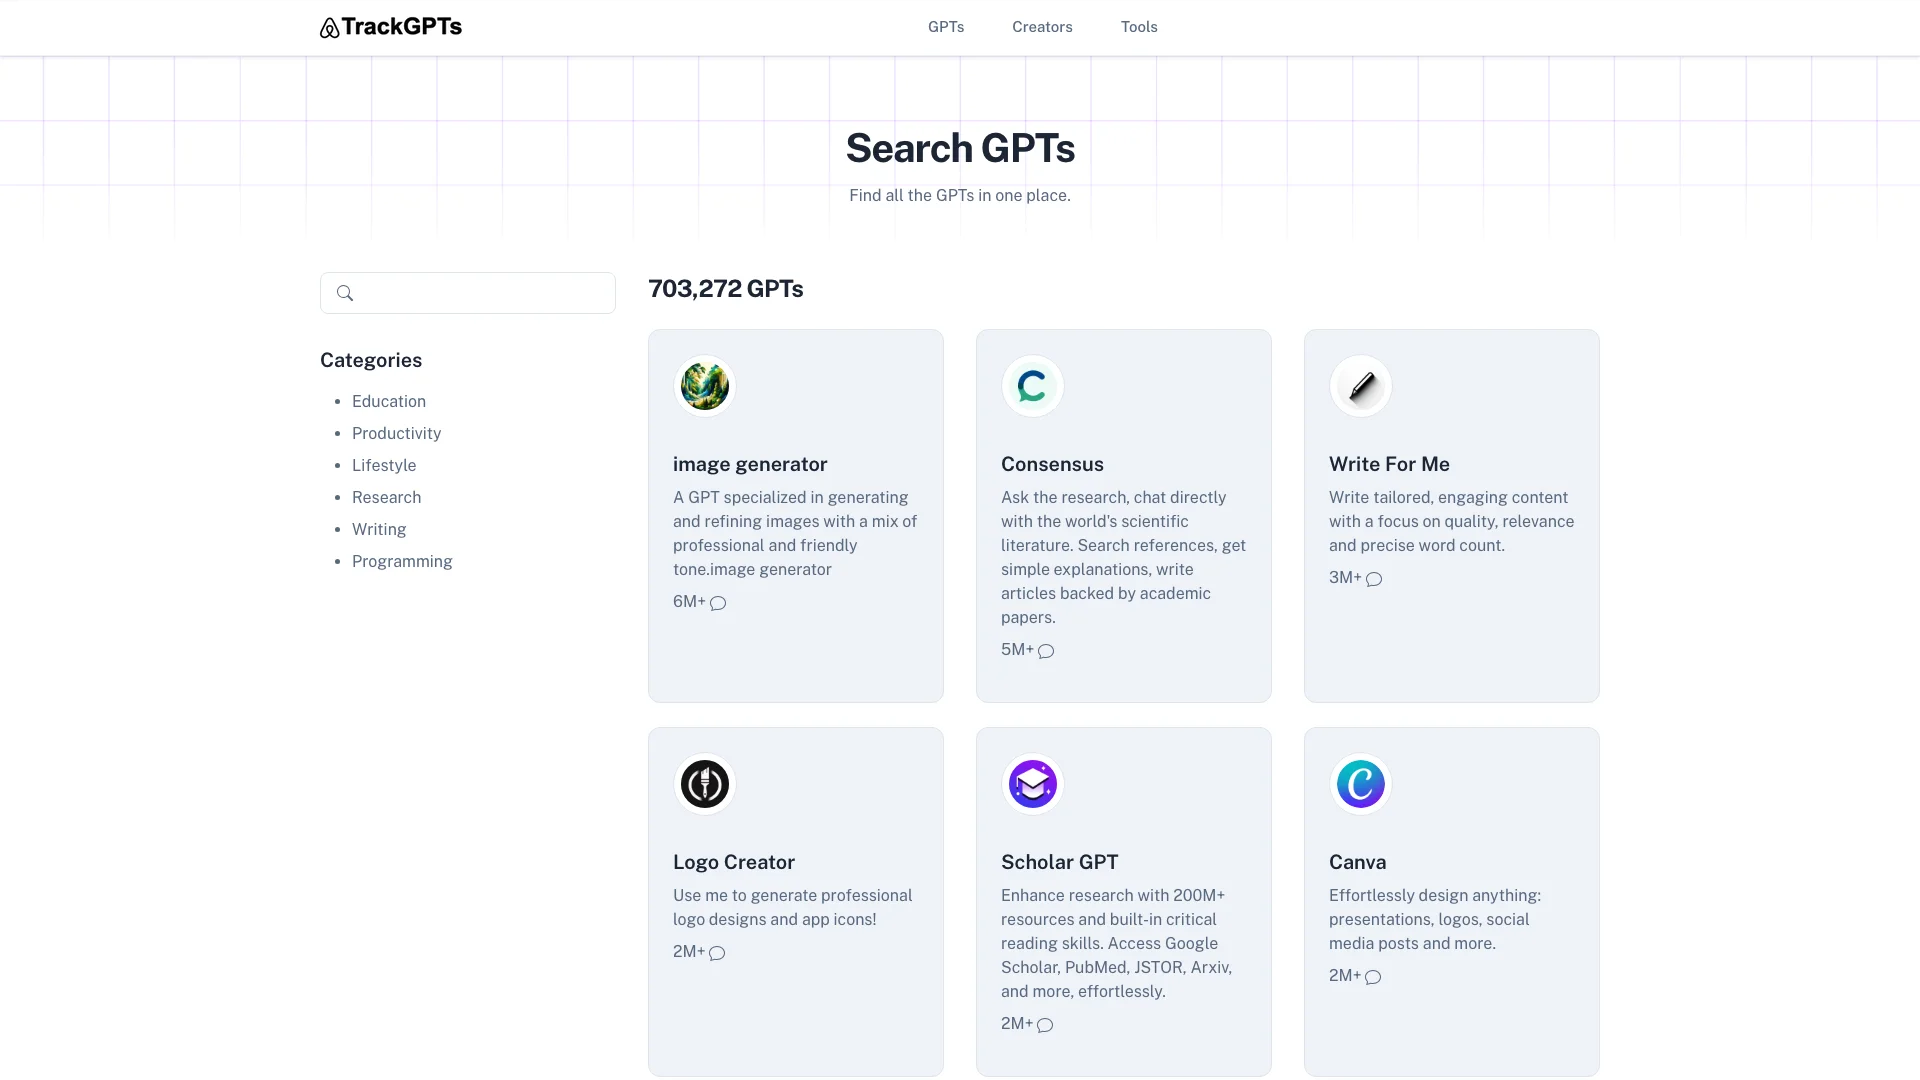
Task: Open the Scholar GPT title link
Action: tap(1059, 862)
